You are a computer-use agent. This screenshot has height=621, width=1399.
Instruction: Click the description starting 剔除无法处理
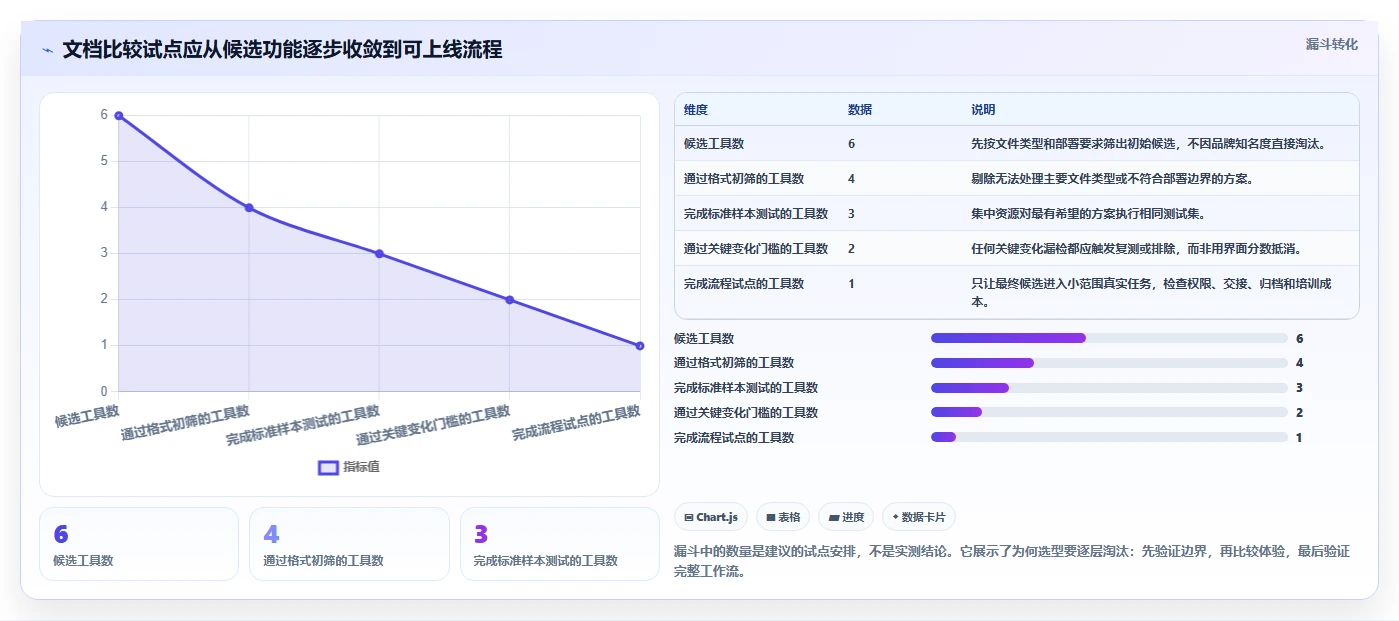click(x=1112, y=179)
